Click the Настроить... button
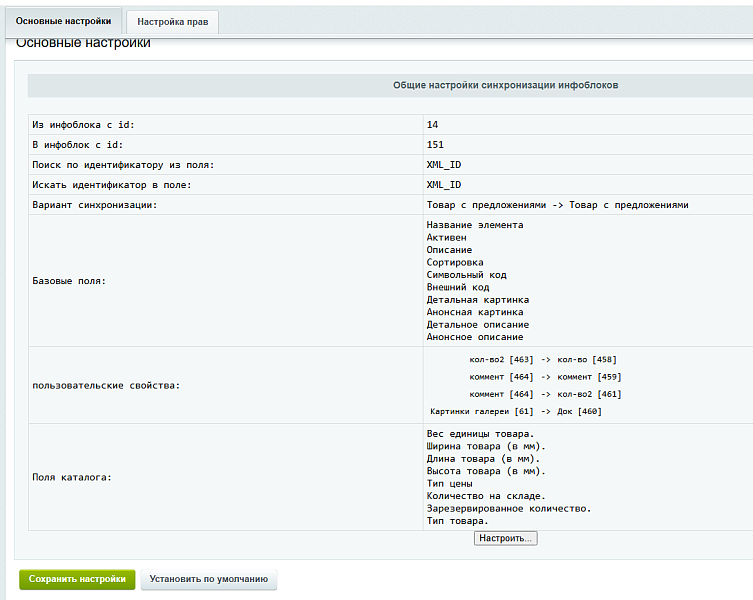The height and width of the screenshot is (600, 753). [x=506, y=538]
